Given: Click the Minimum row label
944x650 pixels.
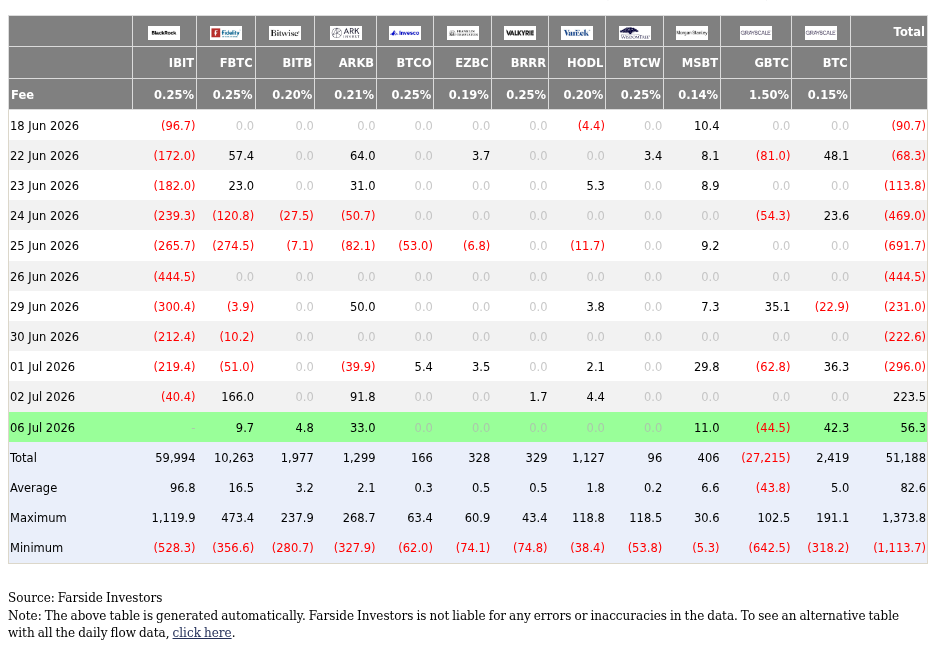Looking at the screenshot, I should (36, 548).
